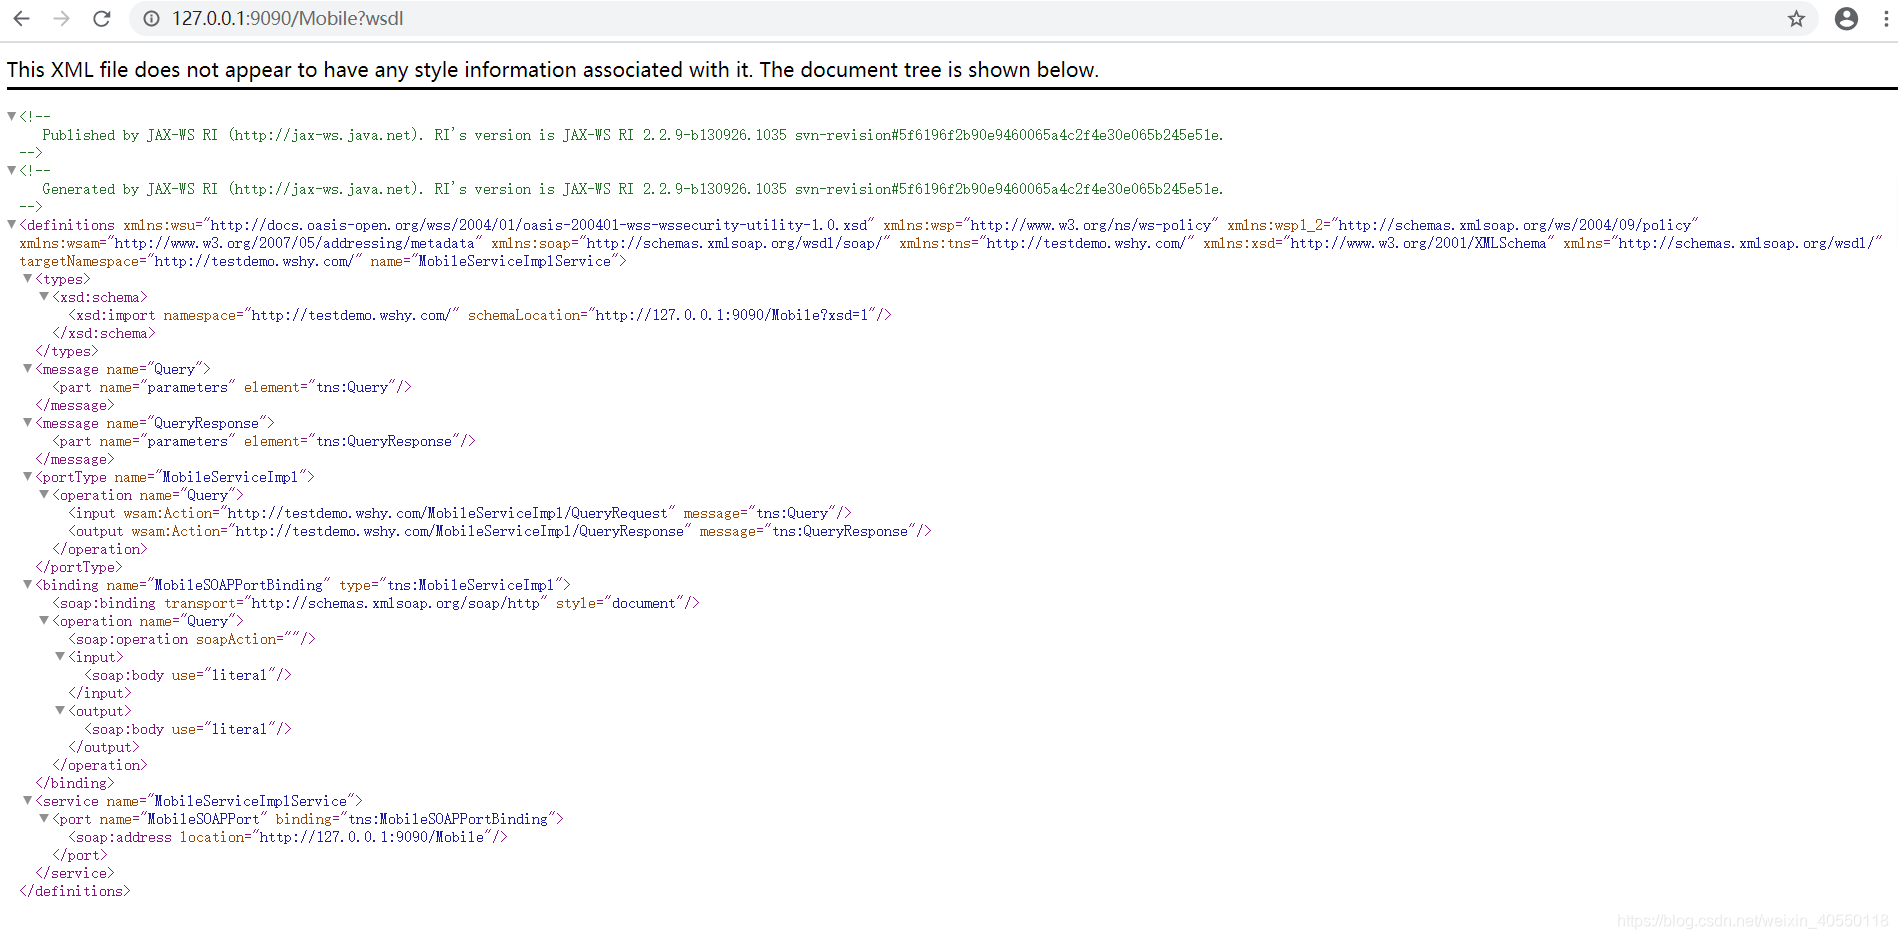Click the type value "tns:MobileServiceImpl"
The image size is (1898, 939).
point(470,585)
